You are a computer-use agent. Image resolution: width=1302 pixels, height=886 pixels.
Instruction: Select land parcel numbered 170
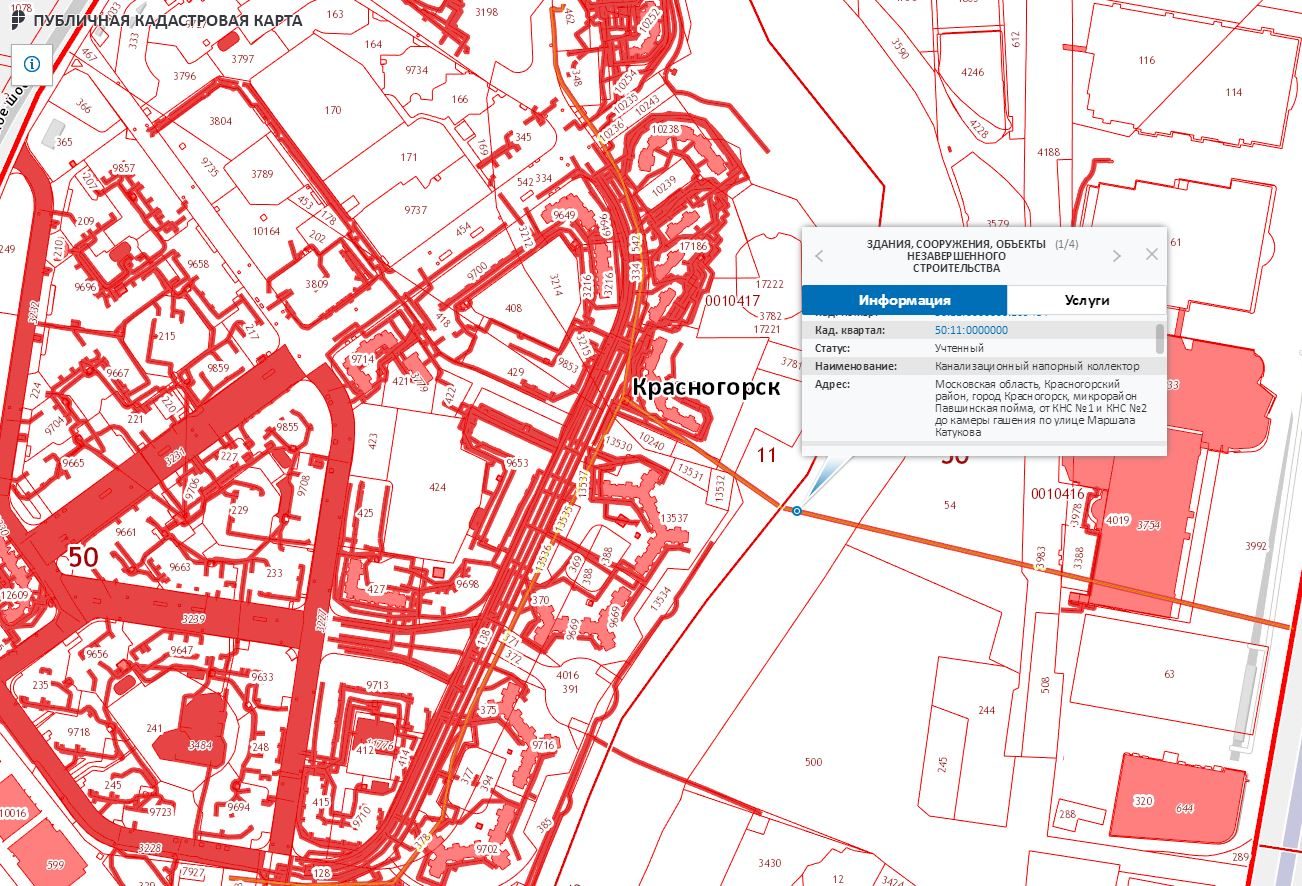click(x=333, y=110)
